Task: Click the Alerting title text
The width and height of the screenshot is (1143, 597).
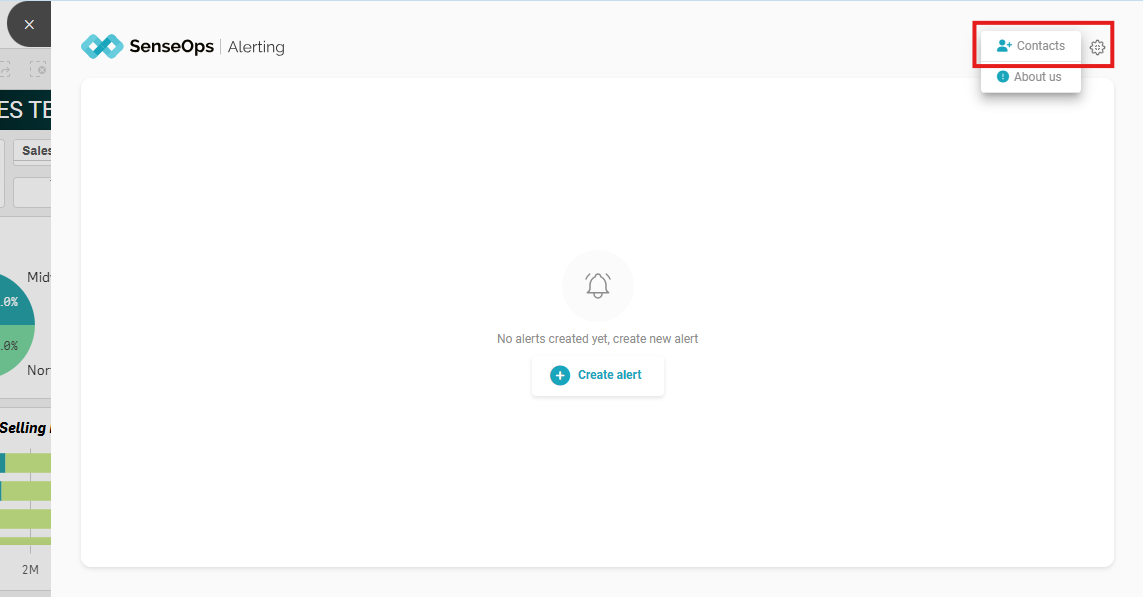Action: click(x=256, y=47)
